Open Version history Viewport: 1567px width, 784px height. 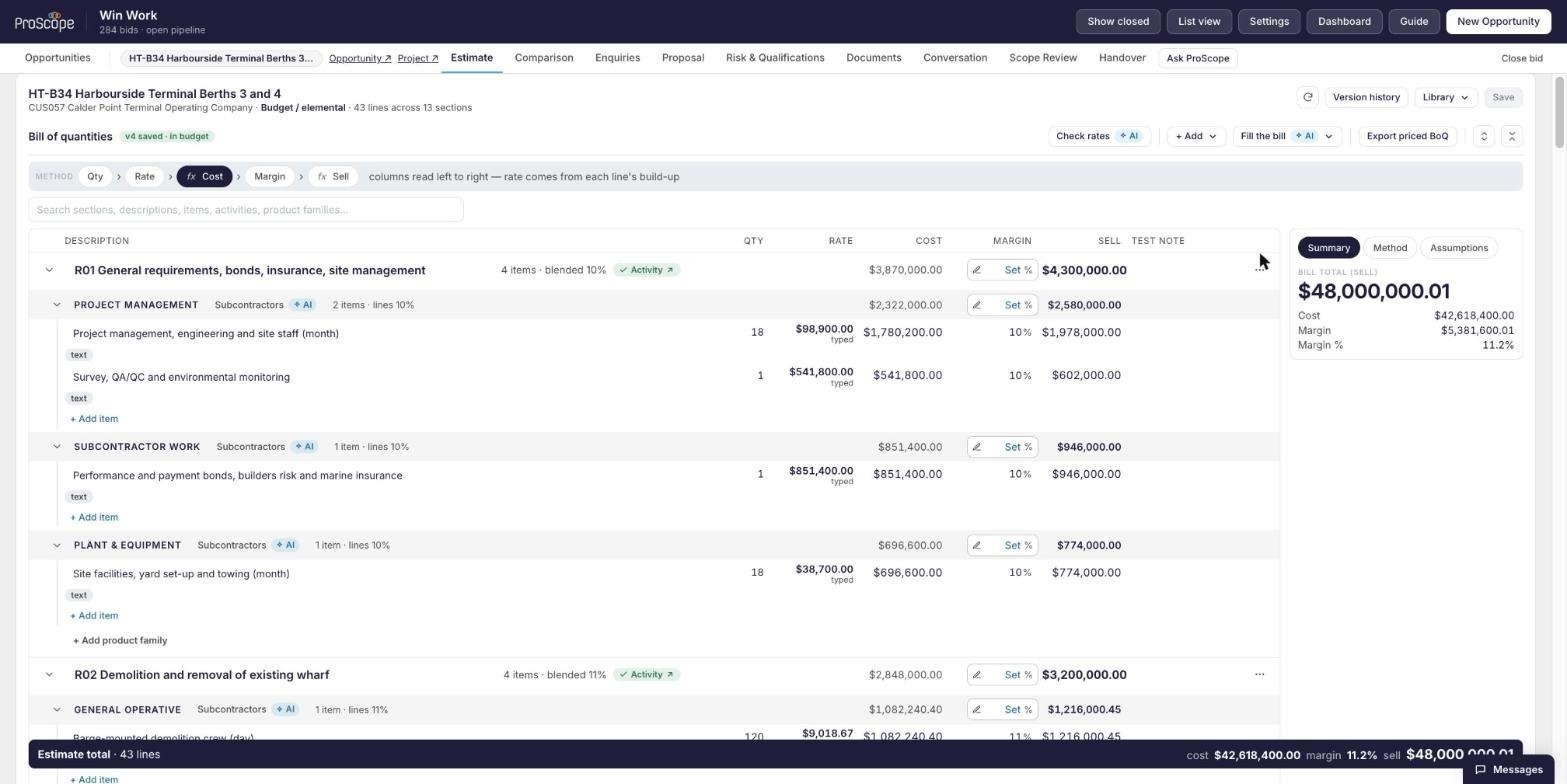click(x=1366, y=97)
